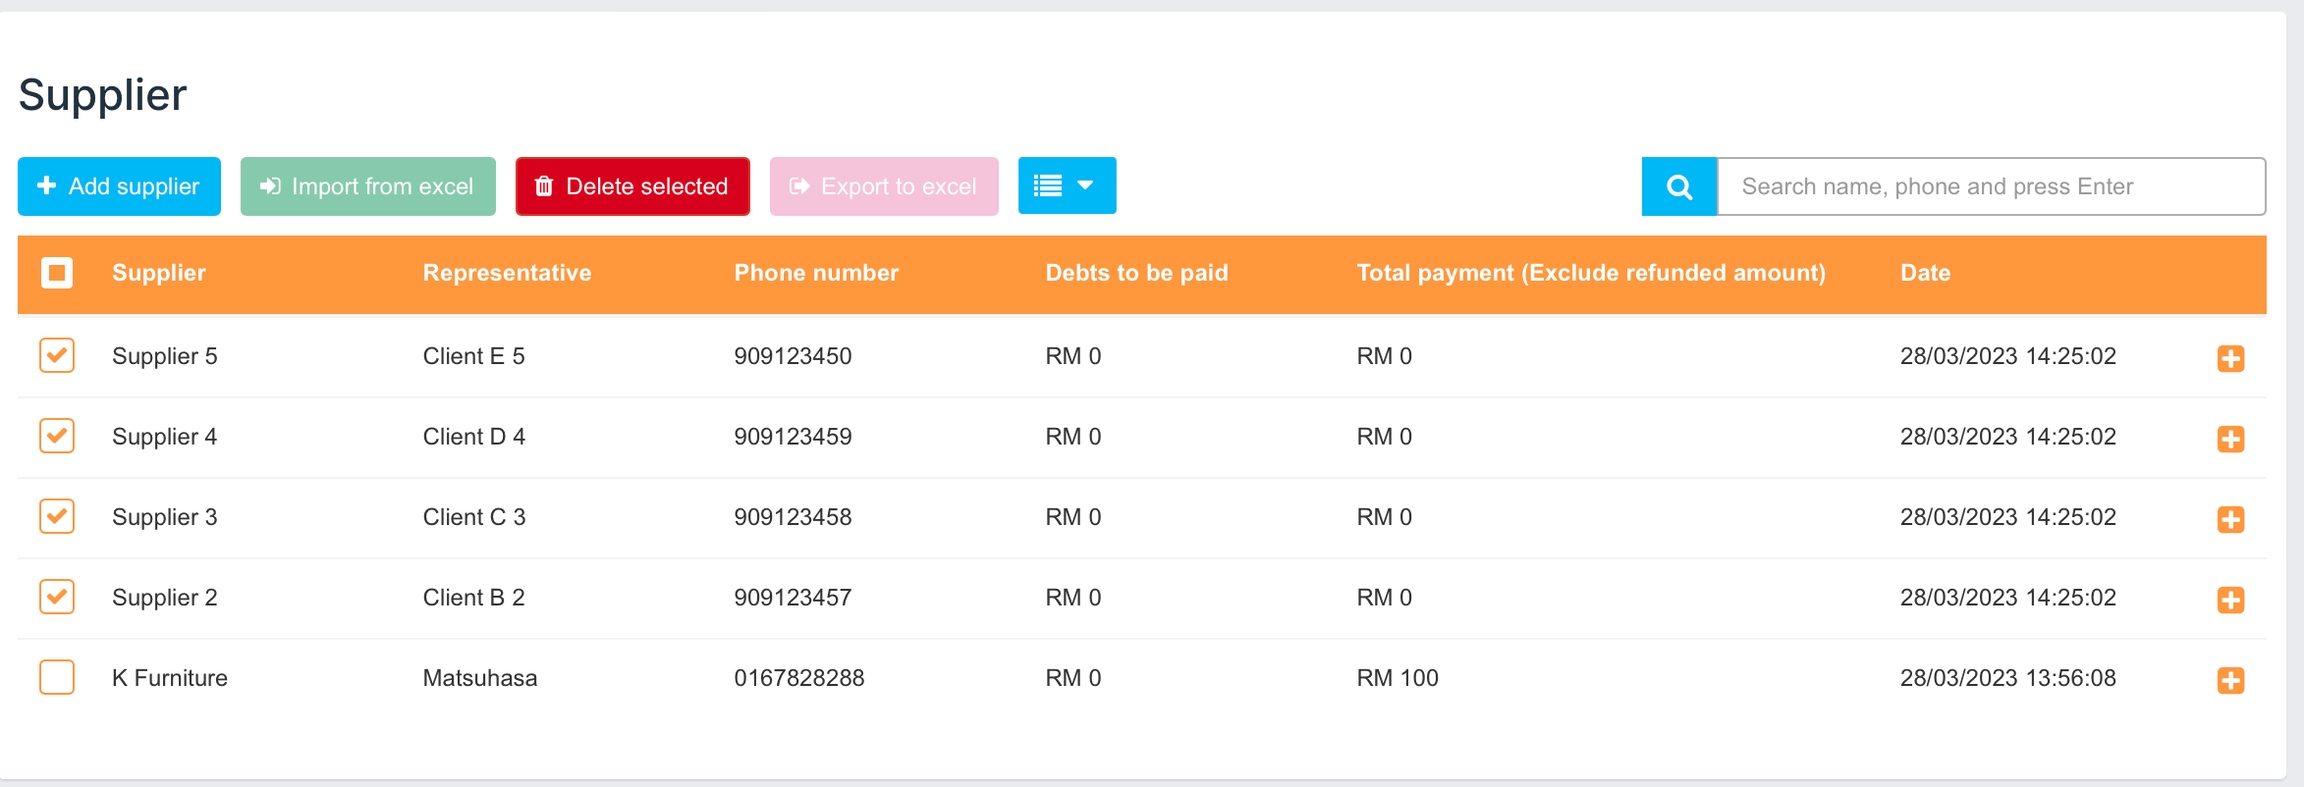2304x787 pixels.
Task: Open the list view columns dropdown
Action: coord(1066,186)
